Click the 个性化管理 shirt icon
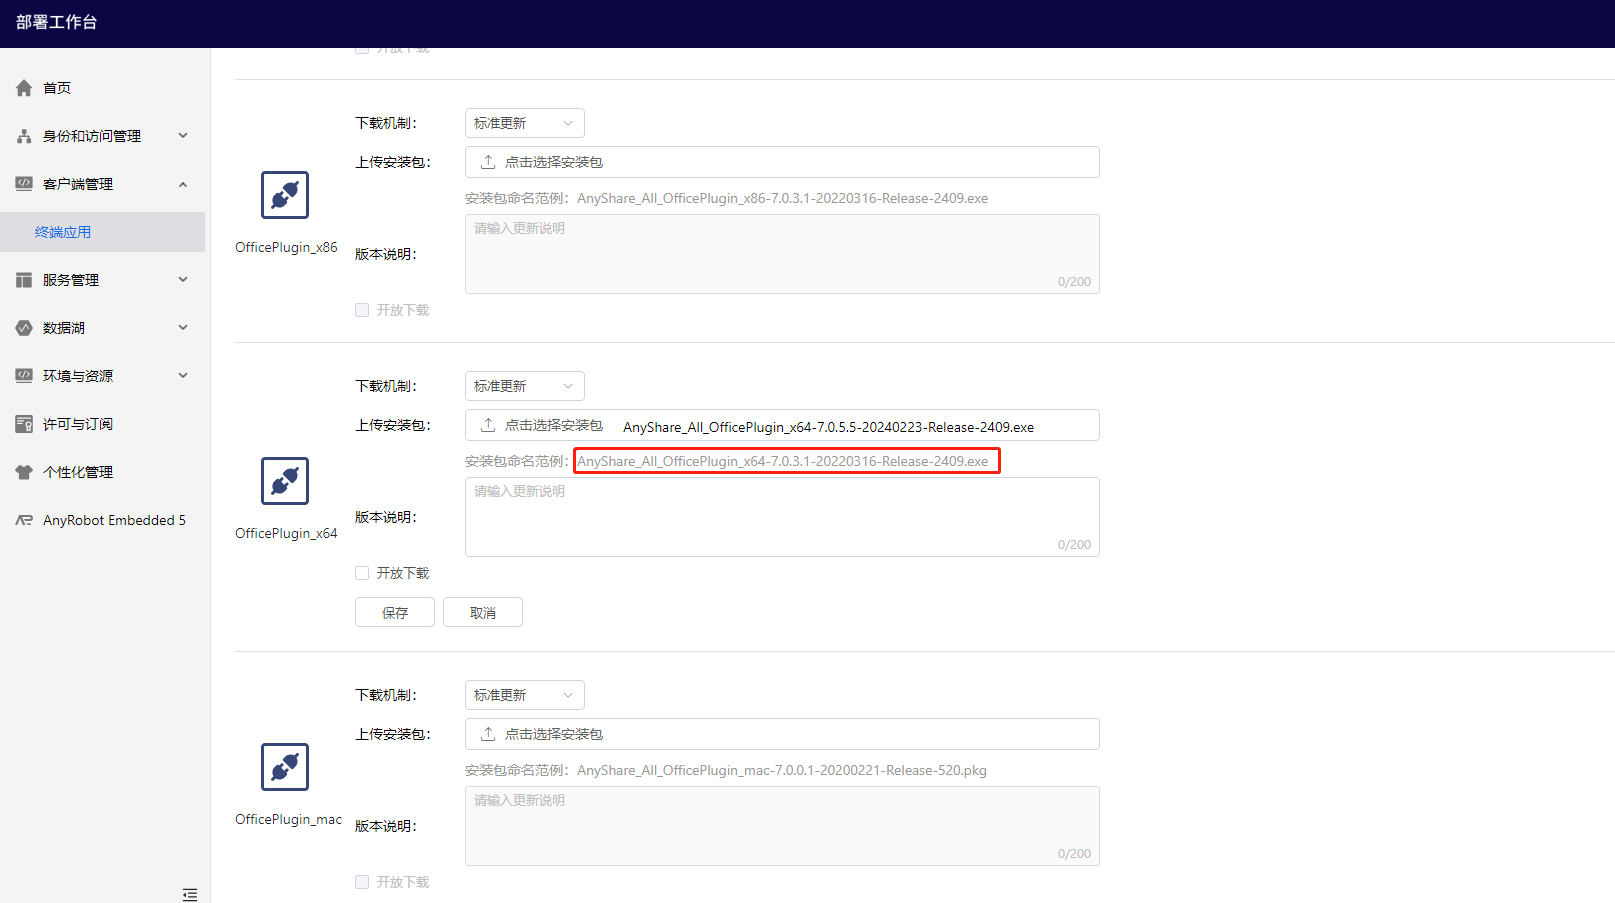 click(24, 472)
